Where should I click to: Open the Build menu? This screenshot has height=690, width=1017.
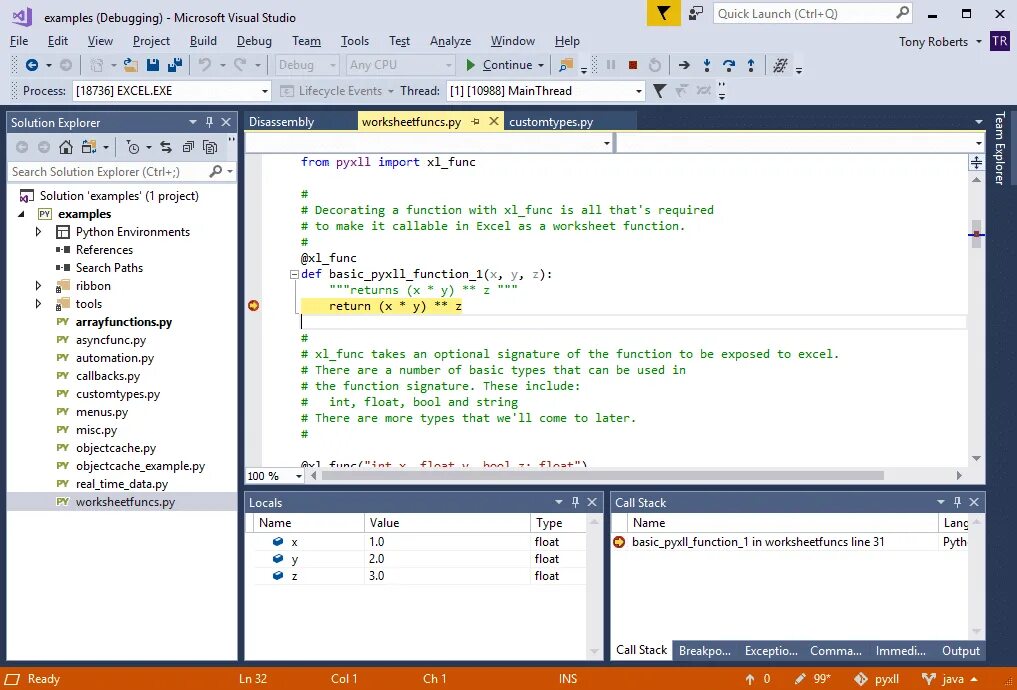coord(203,41)
